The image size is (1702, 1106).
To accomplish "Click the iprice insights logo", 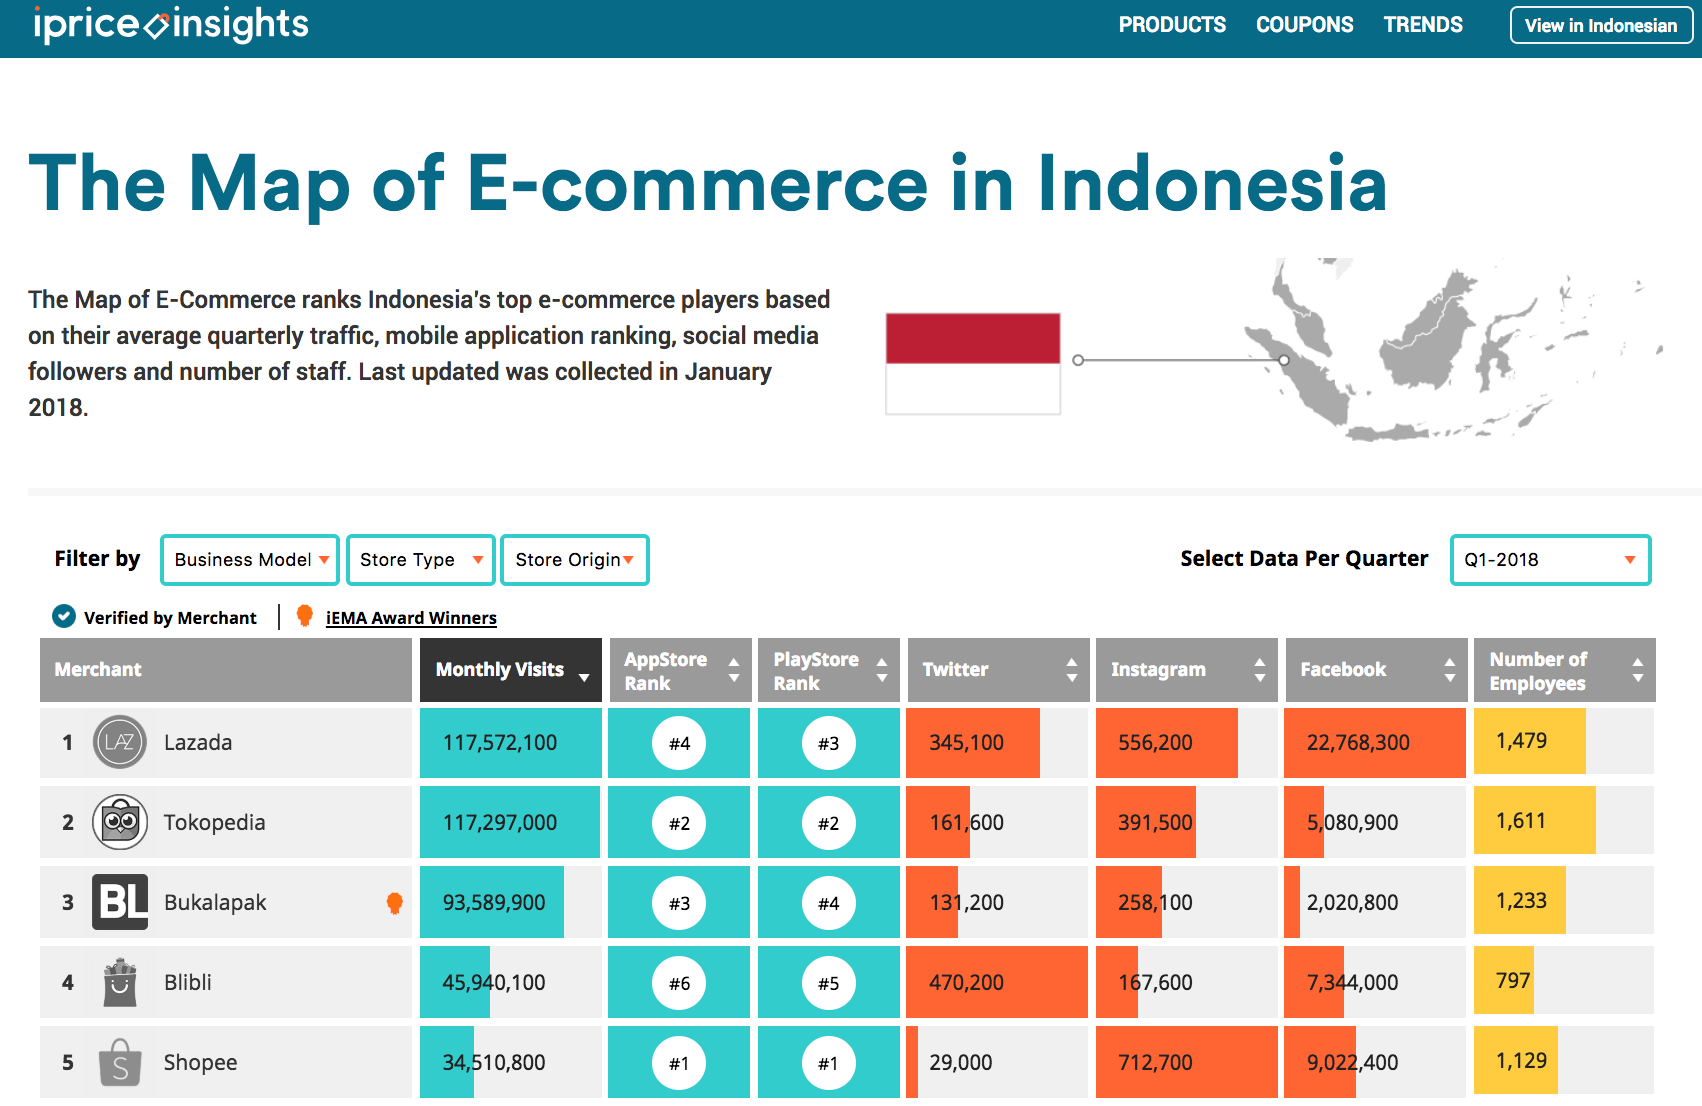I will point(171,24).
